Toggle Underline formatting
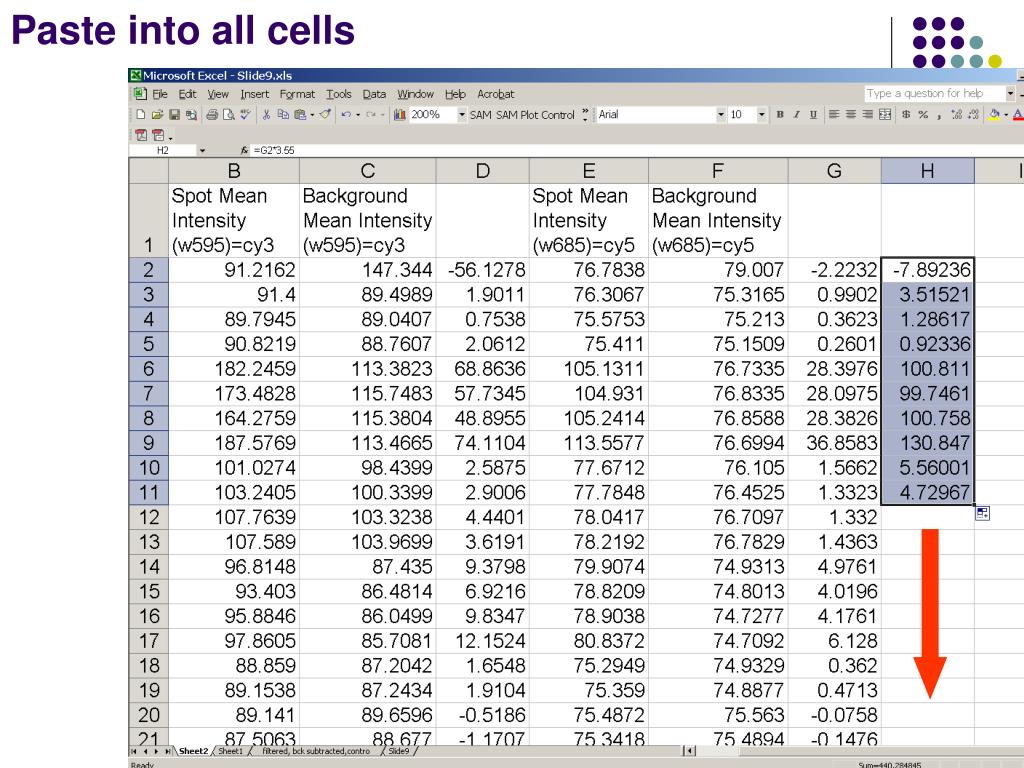The height and width of the screenshot is (768, 1024). click(x=812, y=115)
